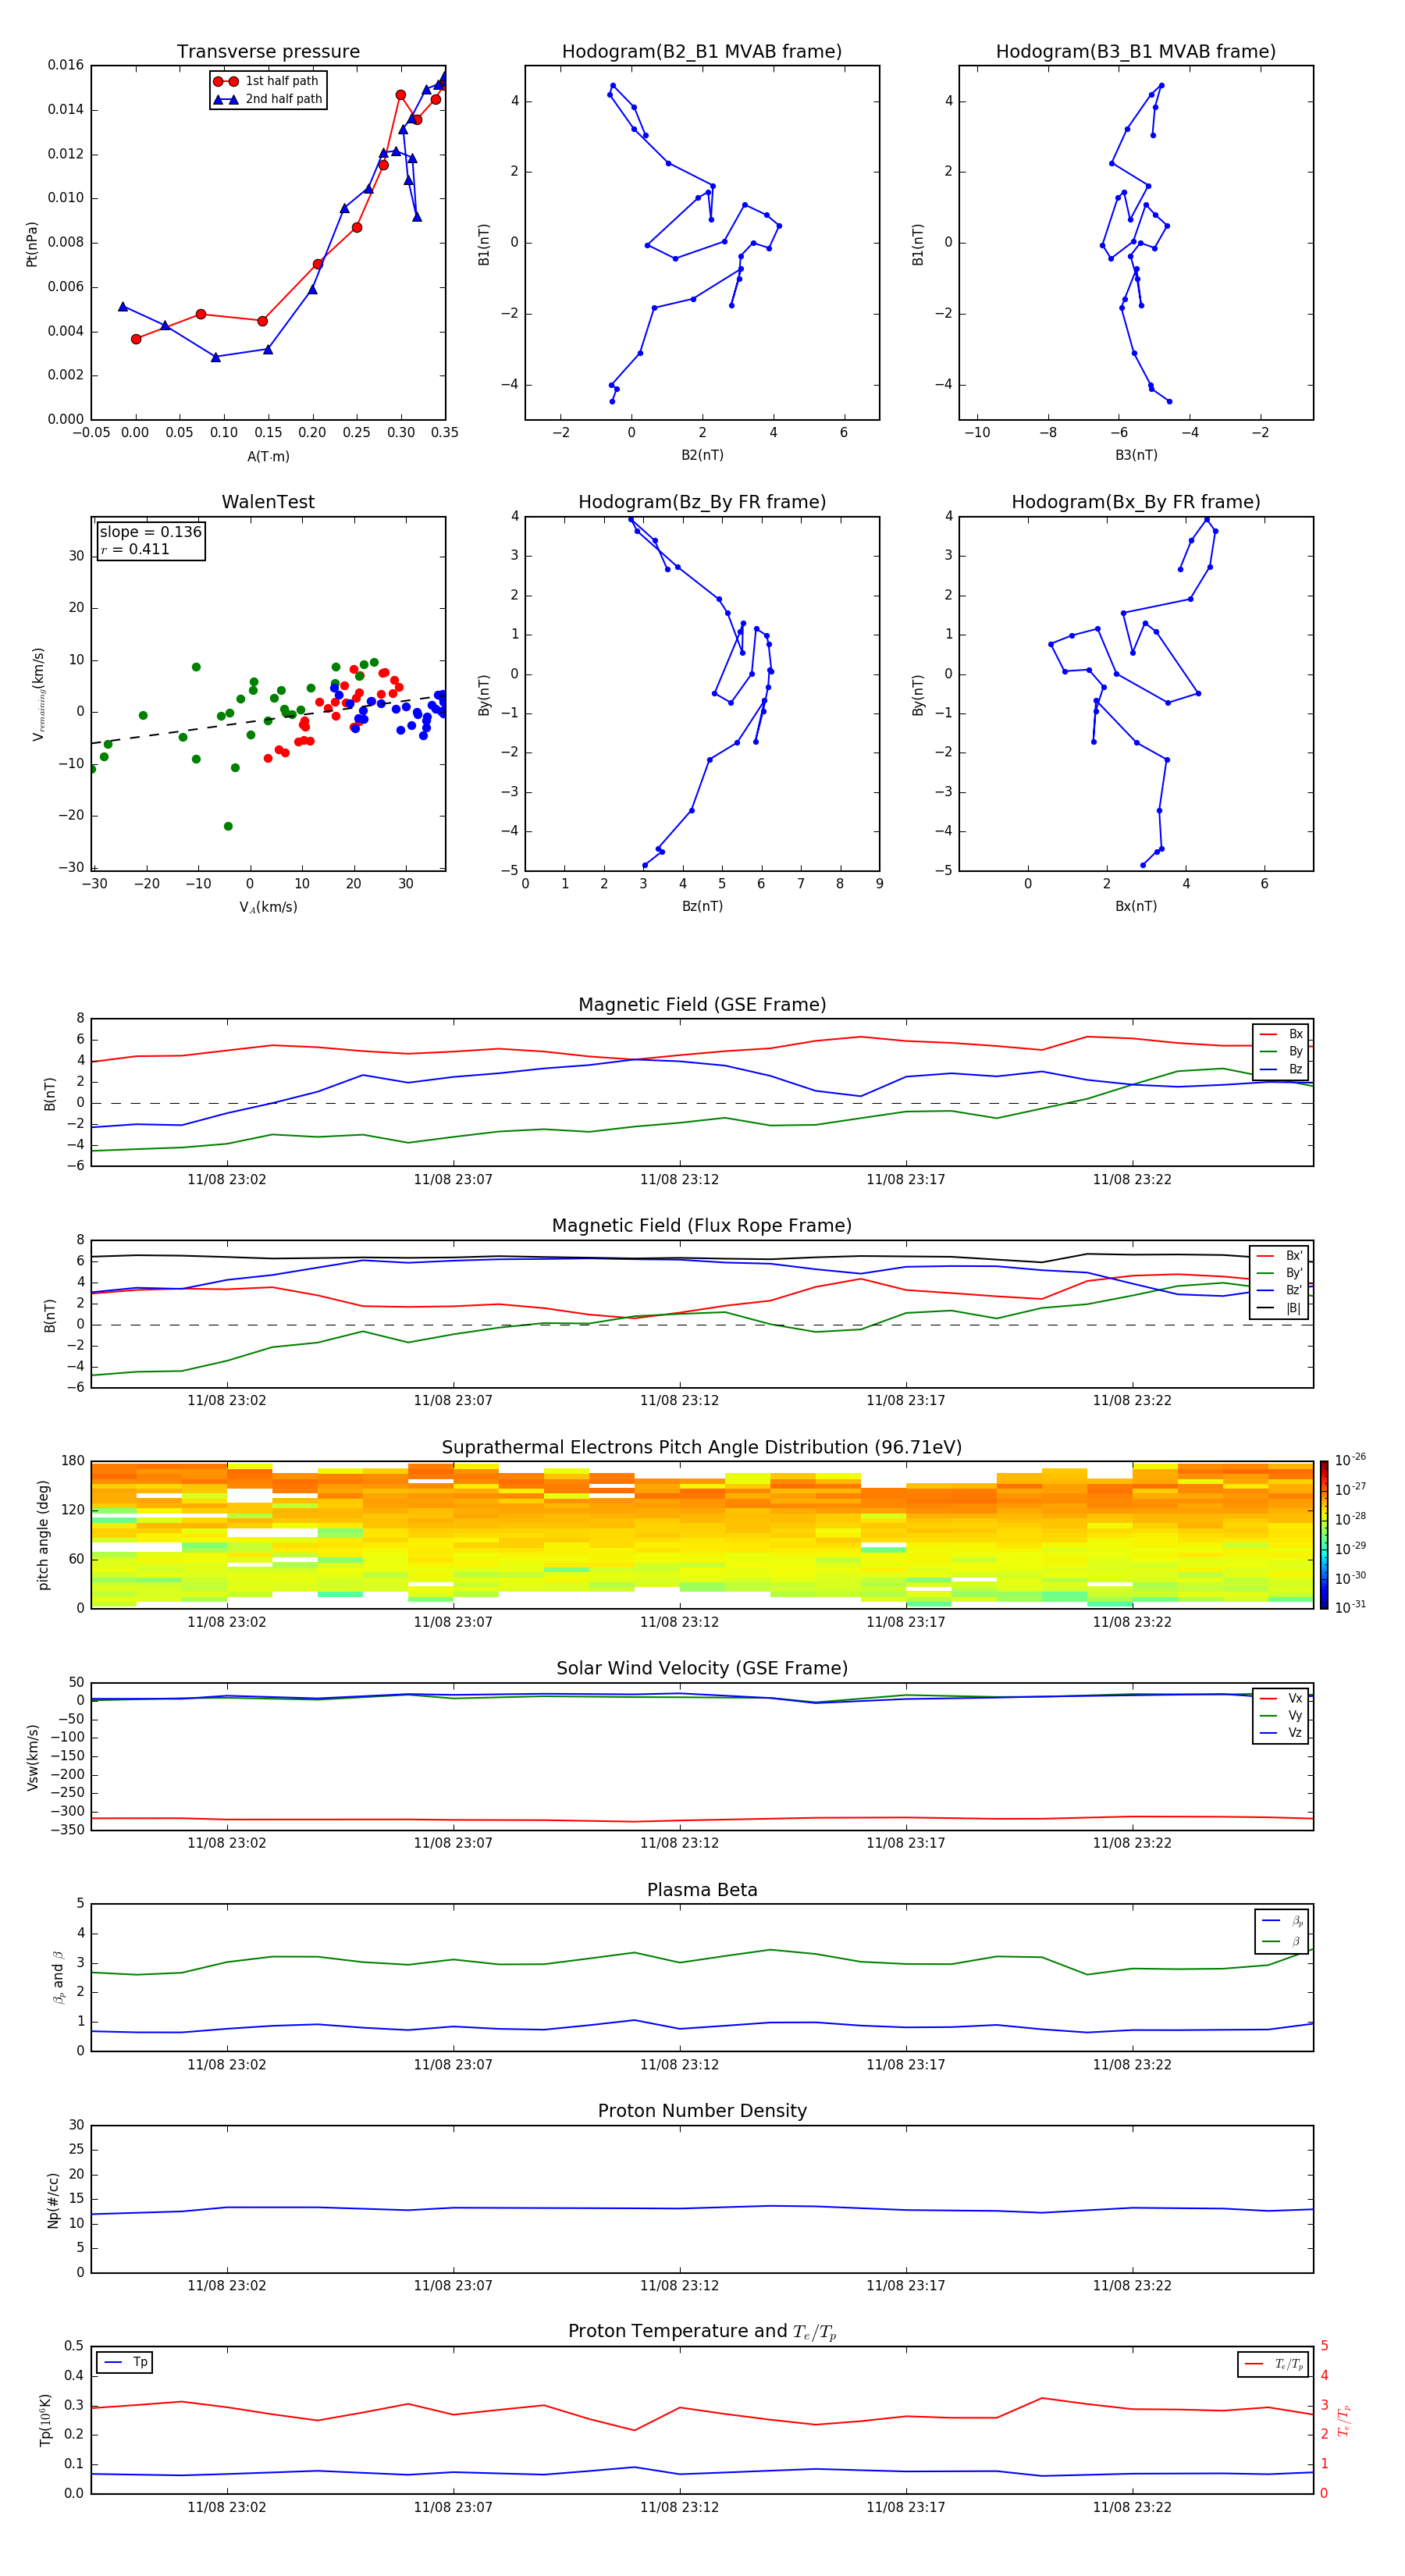
Task: Click the red 'Te/Tp' right axis label
Action: (1343, 2420)
